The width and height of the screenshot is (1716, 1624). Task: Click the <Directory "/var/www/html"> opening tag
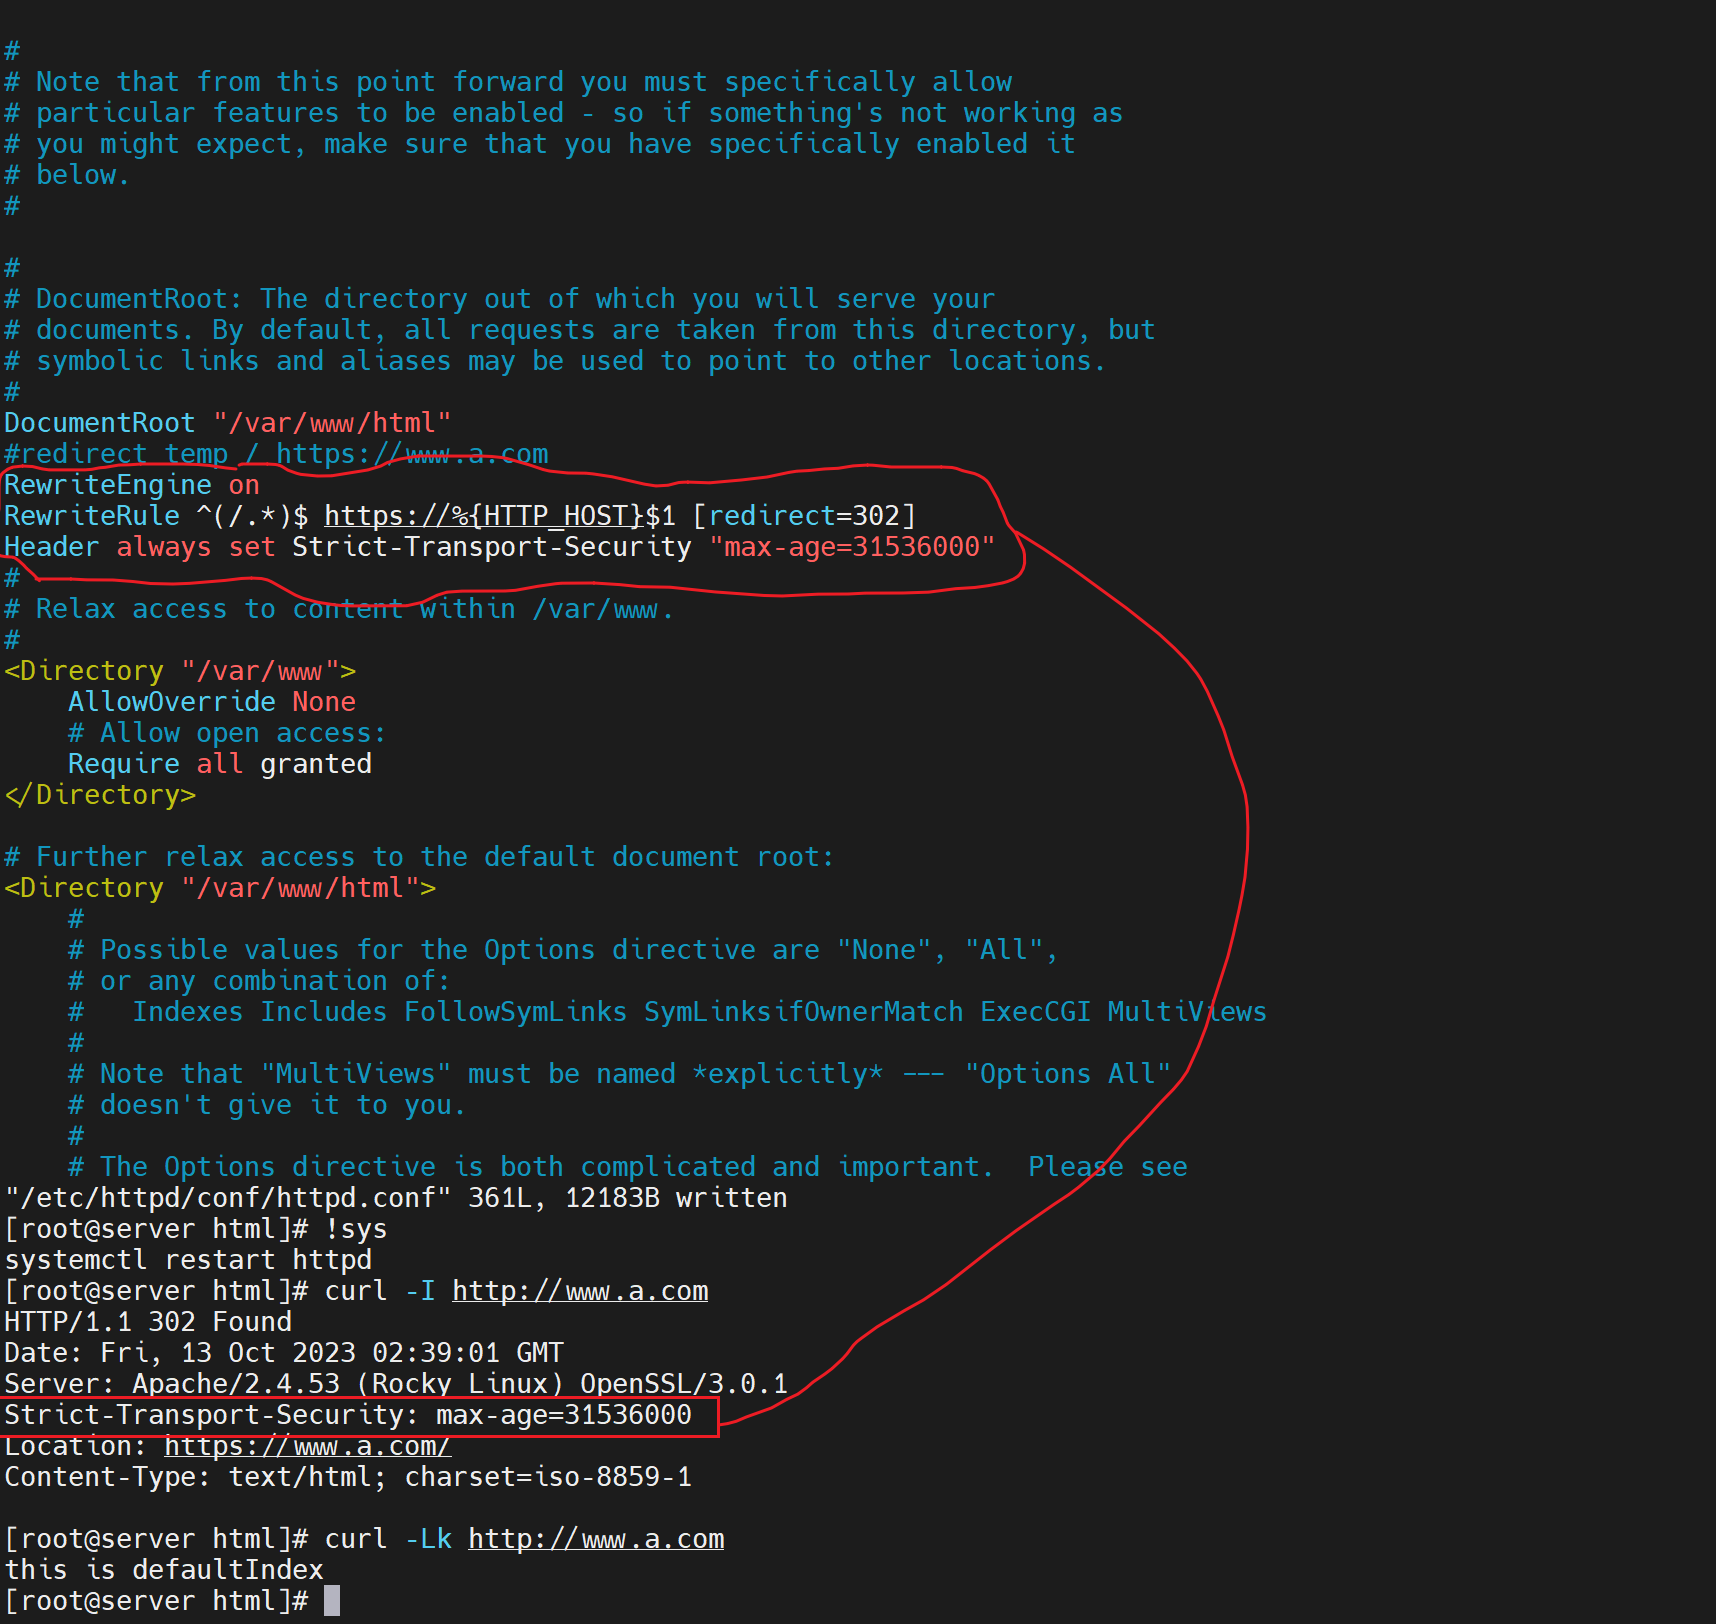pos(220,888)
